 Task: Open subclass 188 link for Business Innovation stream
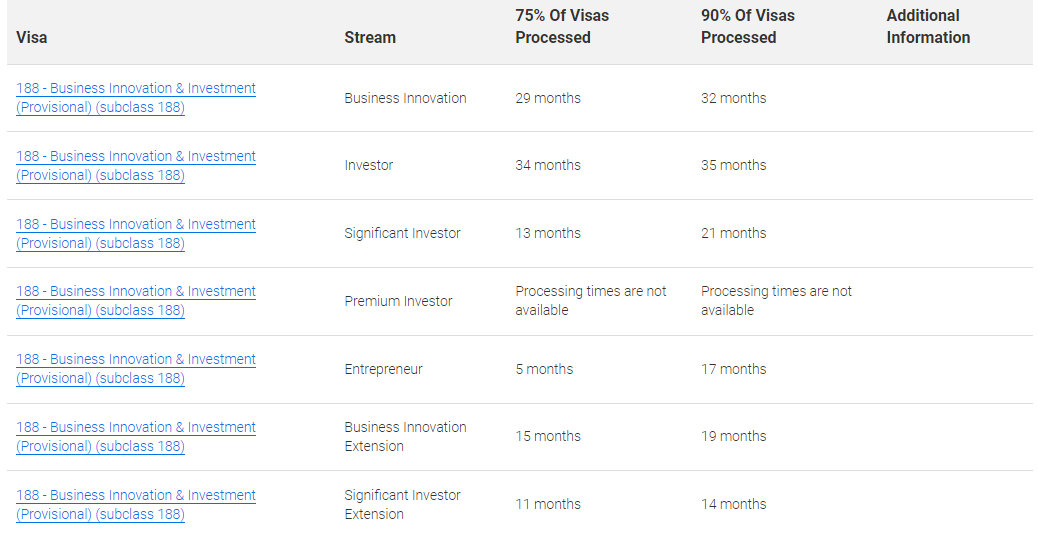136,97
